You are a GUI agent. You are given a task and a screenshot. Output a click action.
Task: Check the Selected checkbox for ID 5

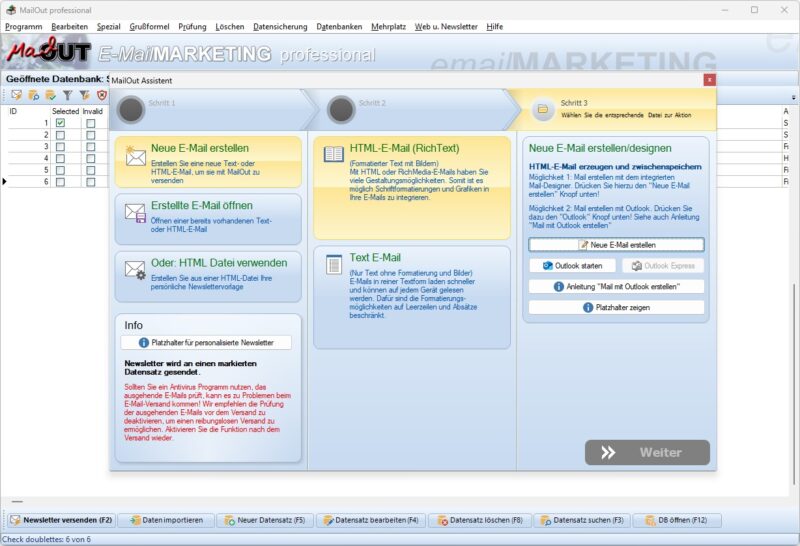[x=60, y=170]
